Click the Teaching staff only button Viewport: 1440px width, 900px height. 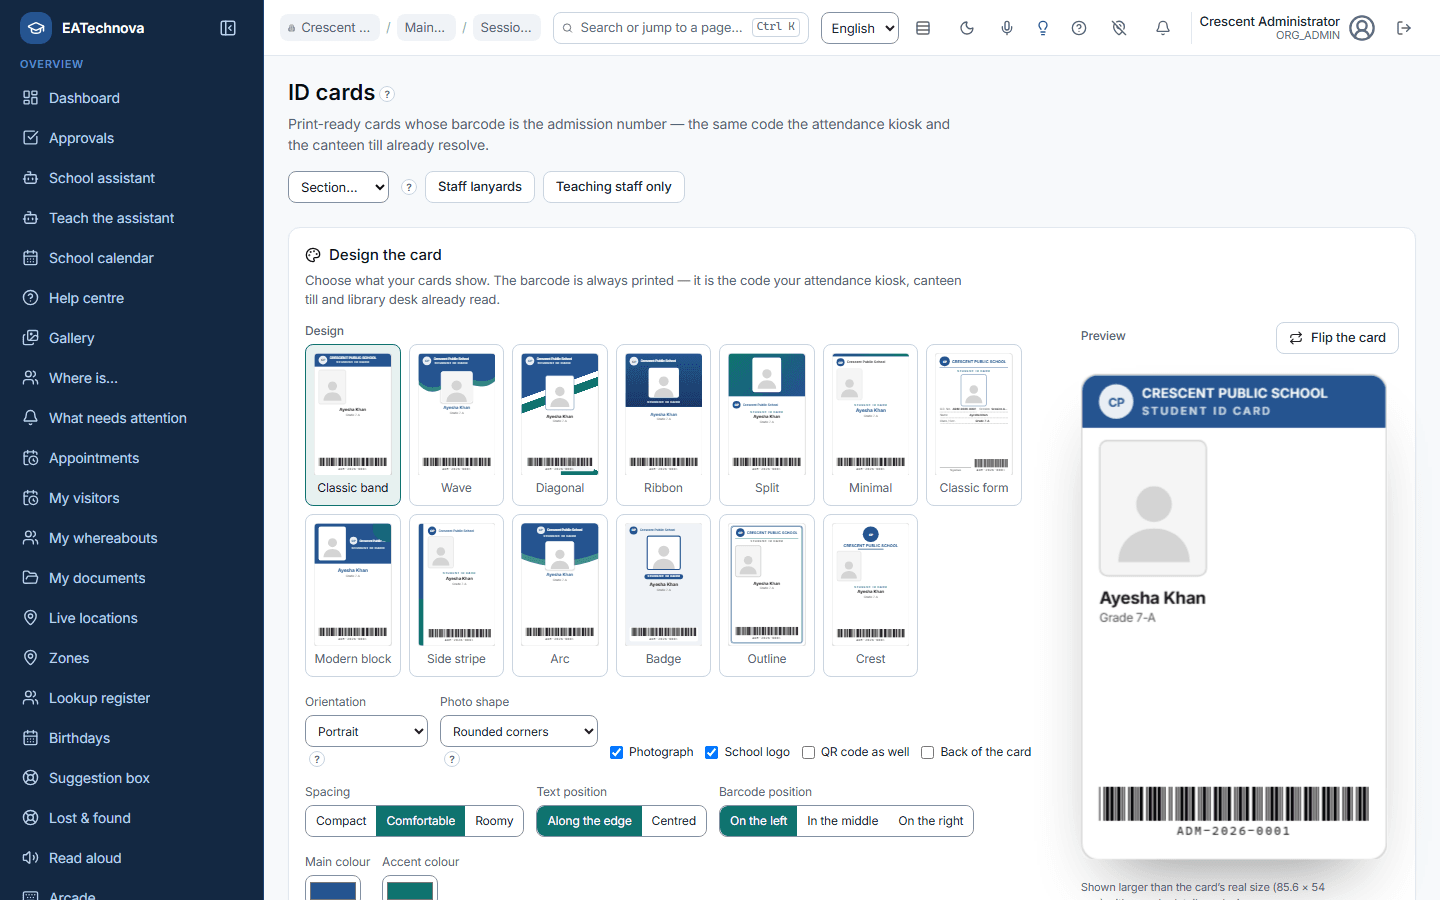click(x=614, y=187)
